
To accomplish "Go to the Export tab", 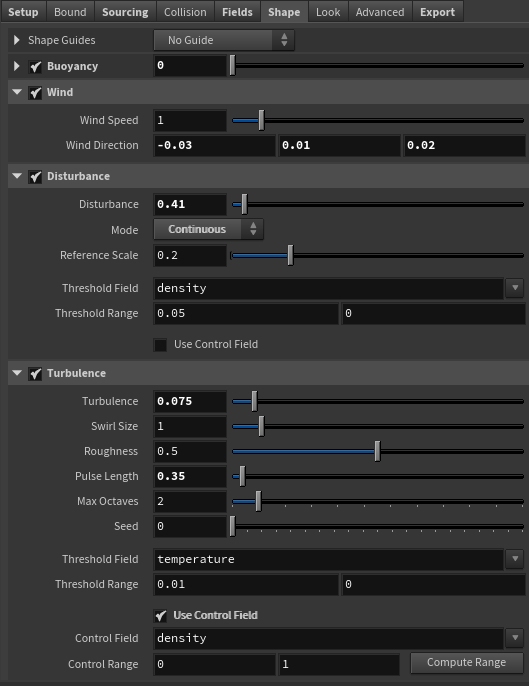I will (x=437, y=12).
